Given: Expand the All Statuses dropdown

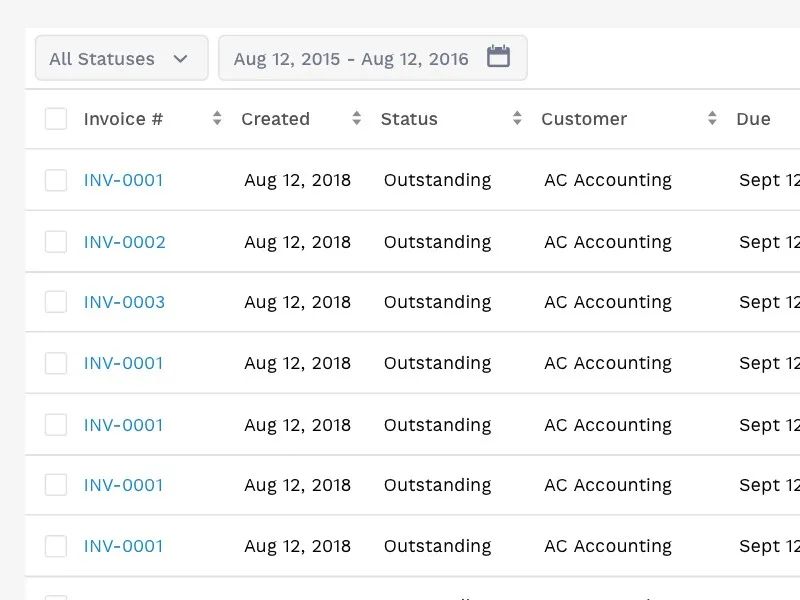Looking at the screenshot, I should (x=121, y=58).
